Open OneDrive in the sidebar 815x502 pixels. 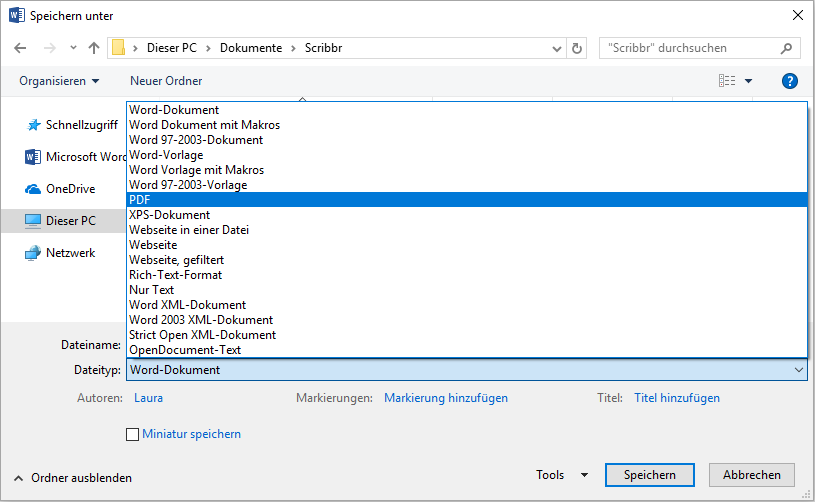pos(60,189)
